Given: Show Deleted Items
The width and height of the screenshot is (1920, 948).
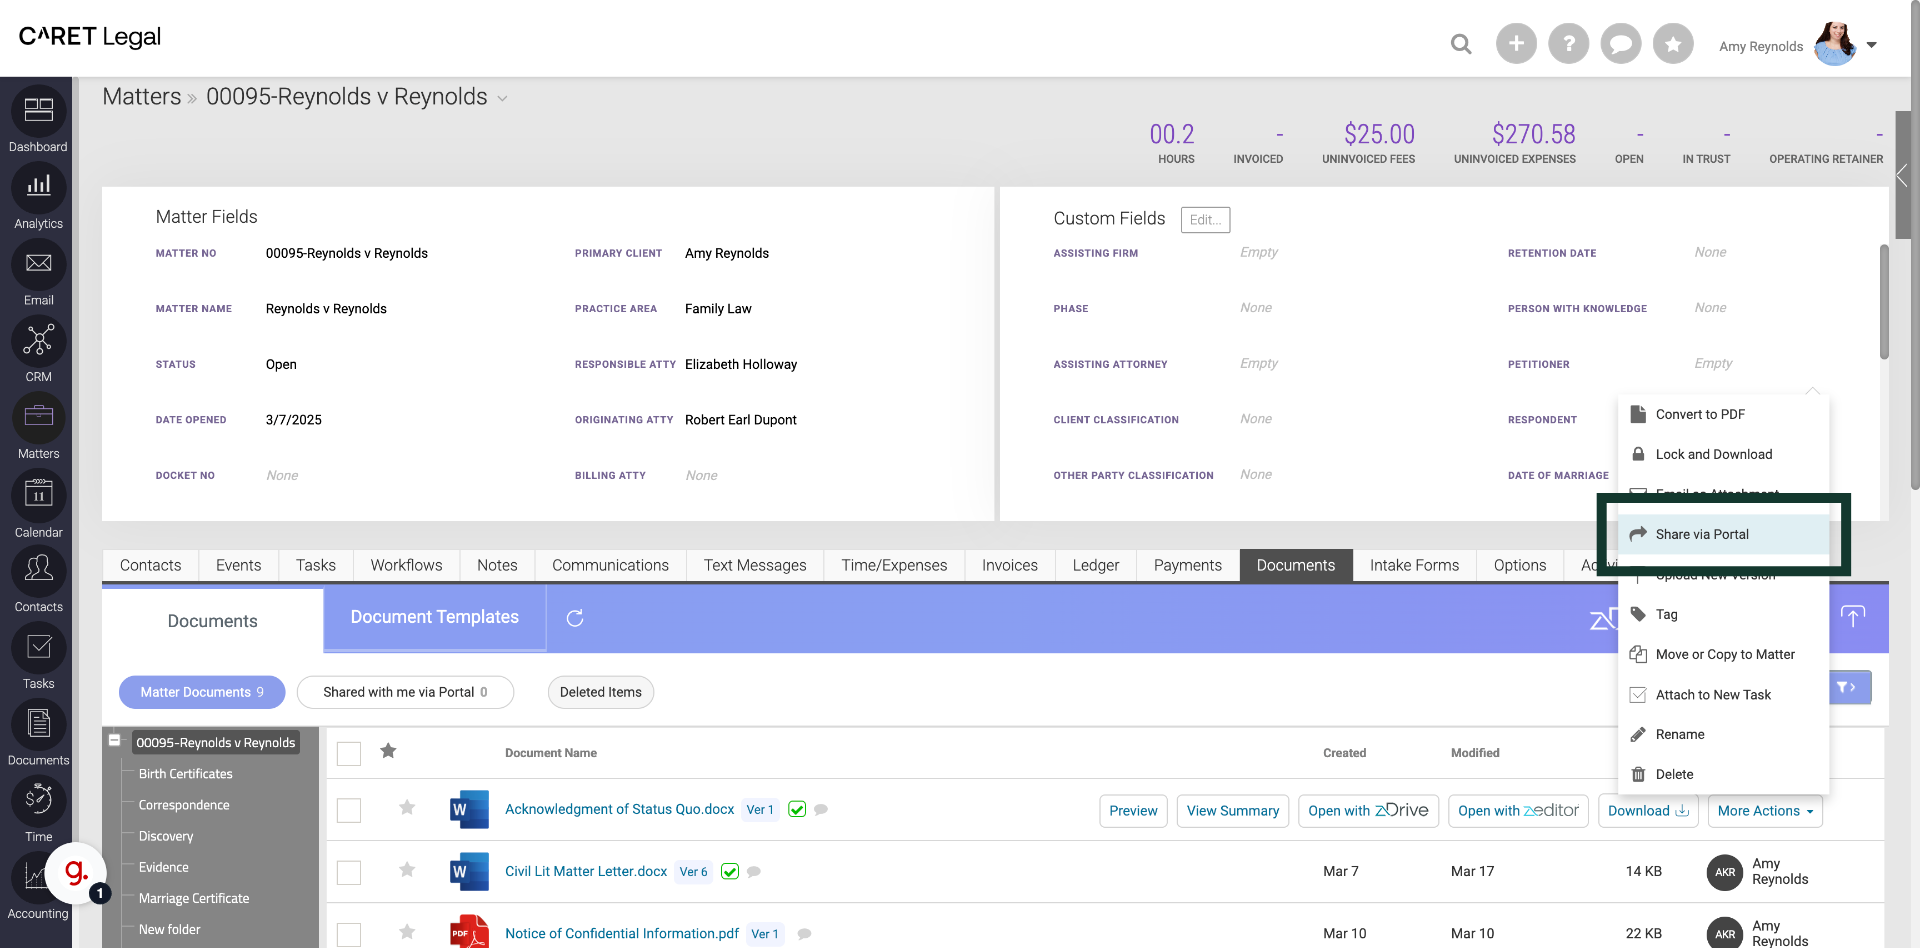Looking at the screenshot, I should click(600, 692).
